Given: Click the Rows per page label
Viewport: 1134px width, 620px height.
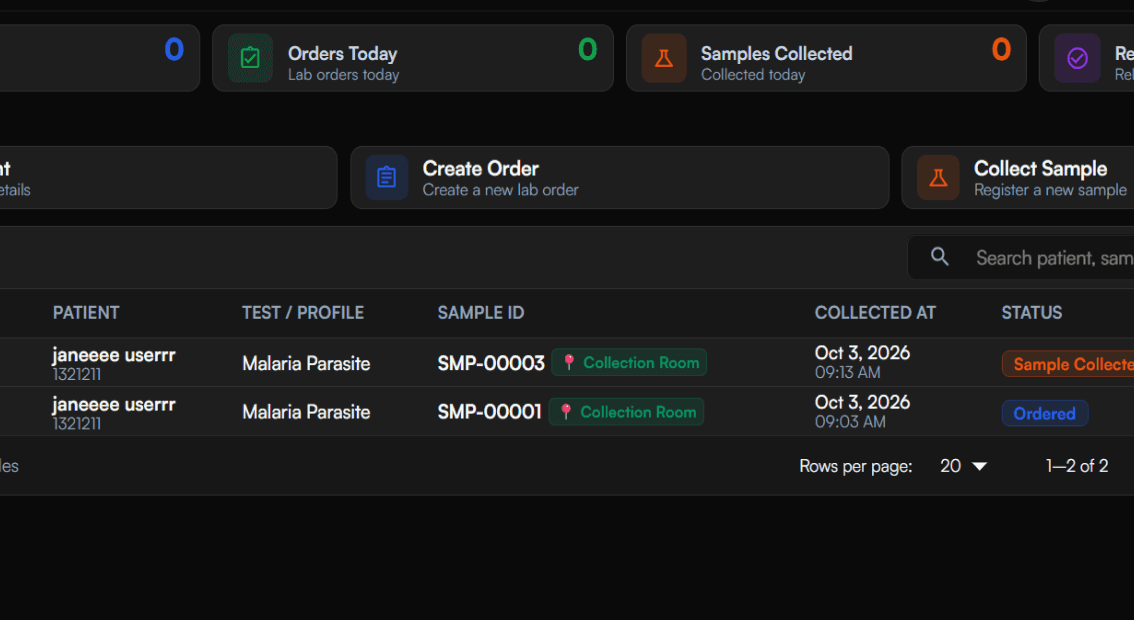Looking at the screenshot, I should [856, 467].
